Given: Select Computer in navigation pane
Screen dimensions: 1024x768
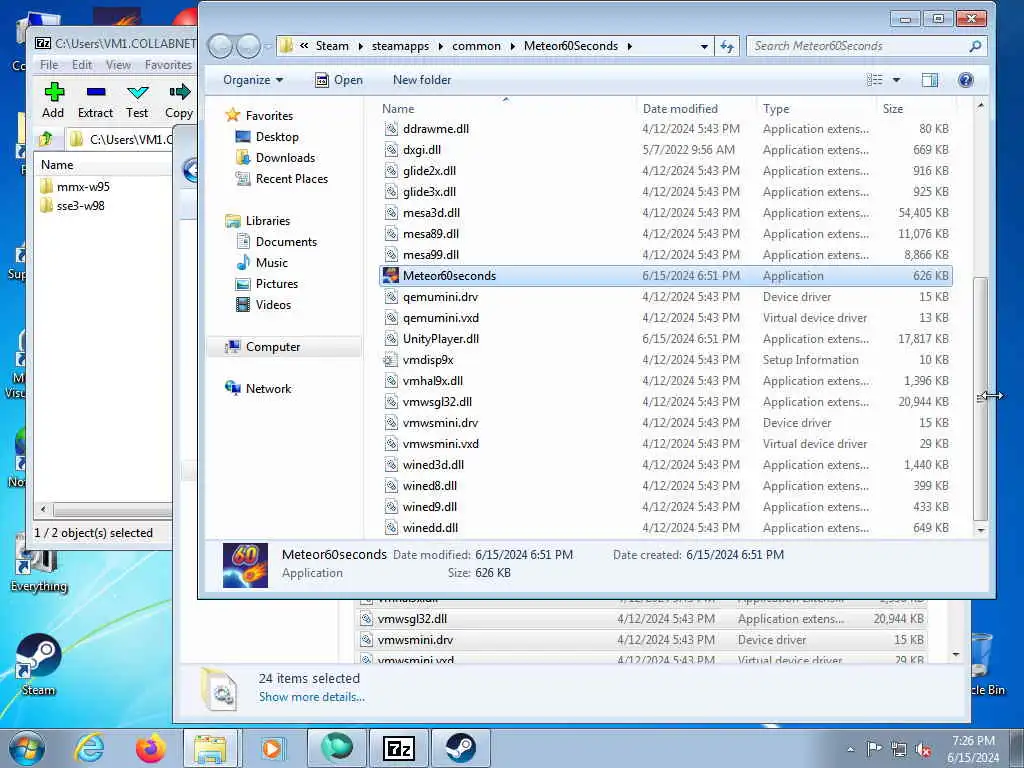Looking at the screenshot, I should tap(272, 347).
